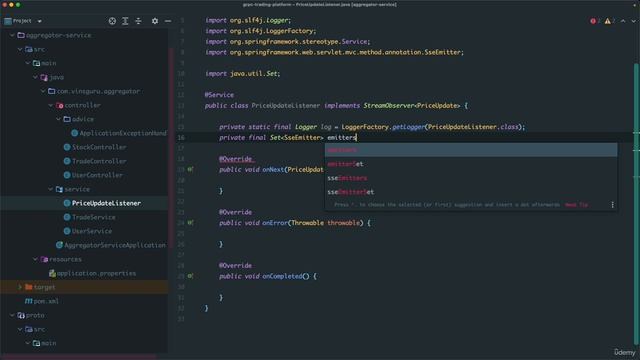Click Next Tip link in completion popup

tap(576, 204)
